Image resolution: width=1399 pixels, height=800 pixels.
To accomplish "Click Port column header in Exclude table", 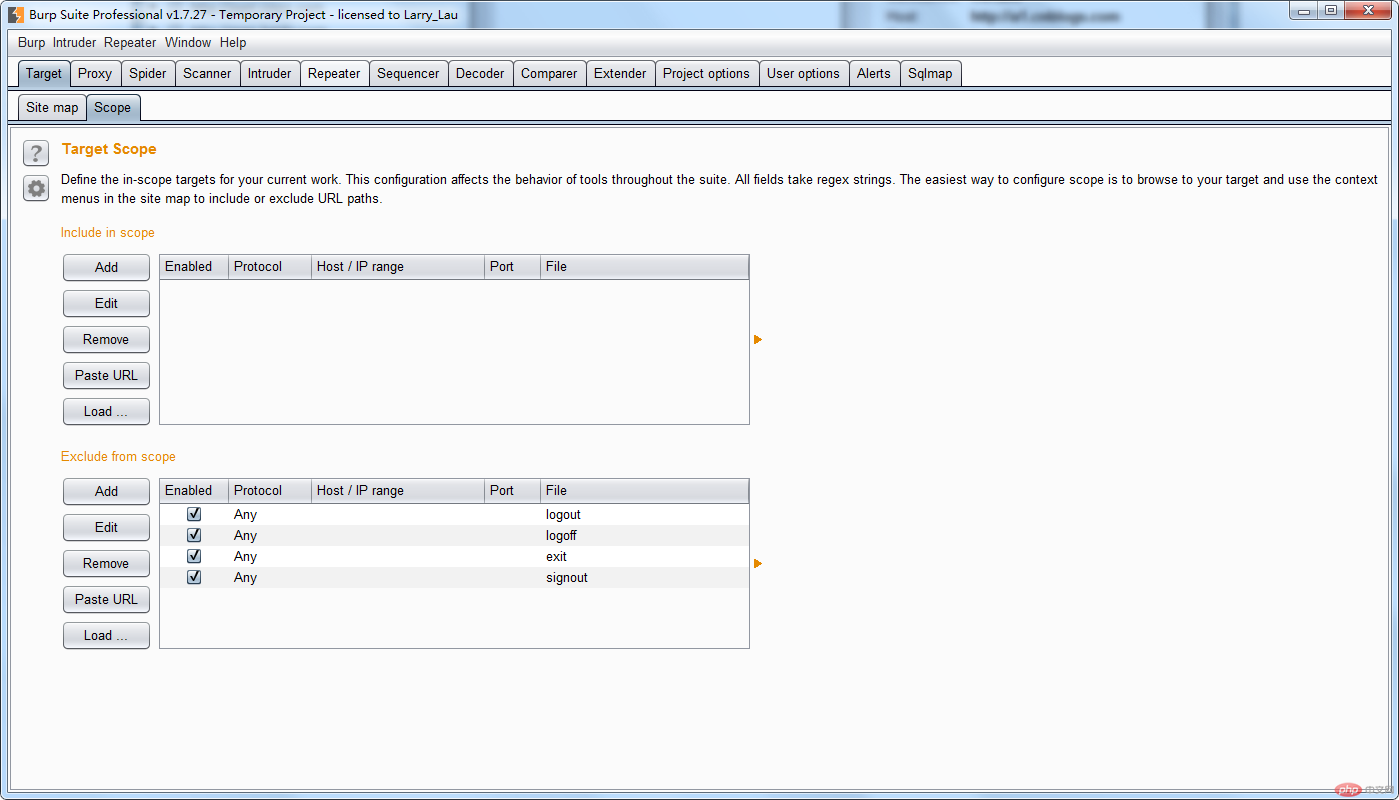I will click(x=513, y=491).
